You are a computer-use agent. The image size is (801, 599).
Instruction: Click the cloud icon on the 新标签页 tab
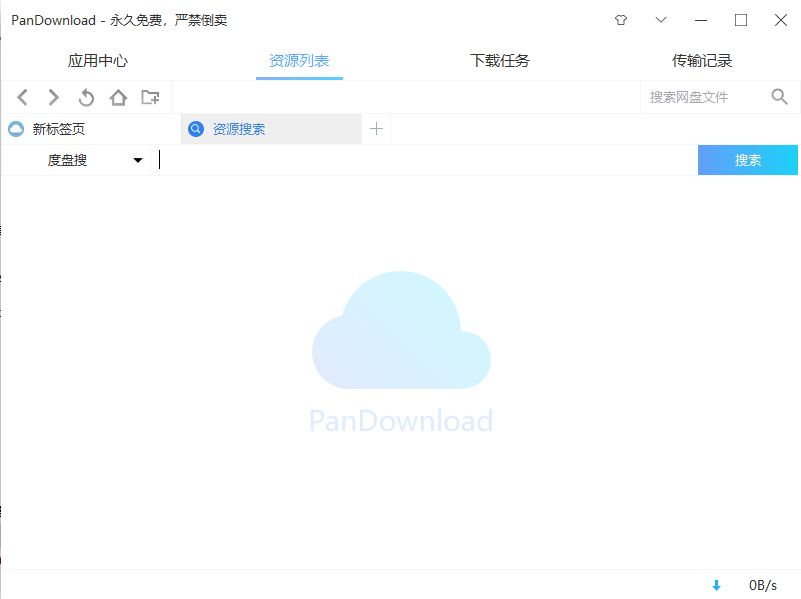(x=18, y=128)
